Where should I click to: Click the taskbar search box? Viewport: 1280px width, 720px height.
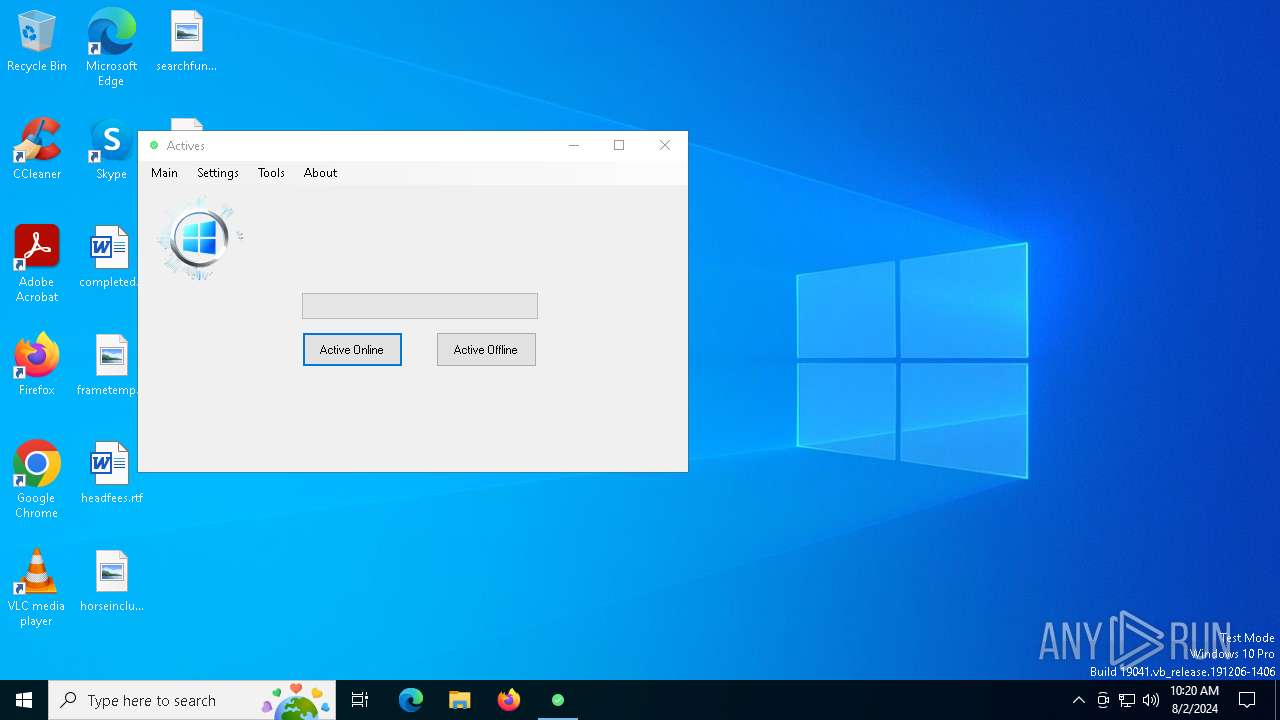coord(192,700)
